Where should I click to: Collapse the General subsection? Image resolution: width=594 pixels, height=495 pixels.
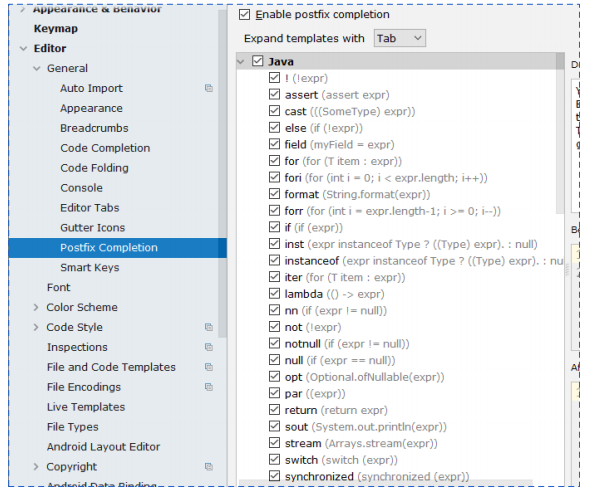pos(37,69)
